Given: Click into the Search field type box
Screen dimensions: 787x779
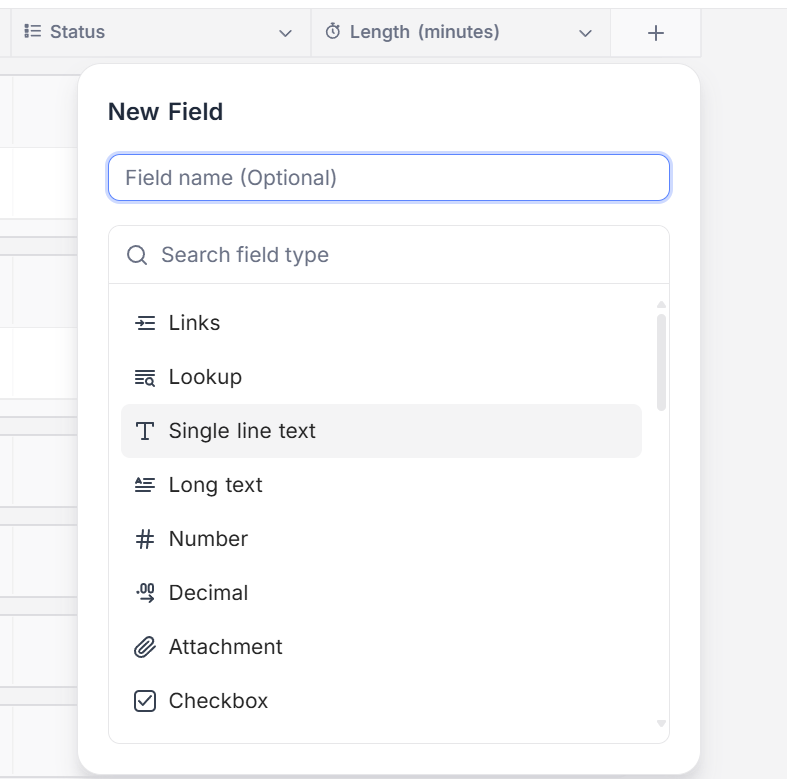Looking at the screenshot, I should pyautogui.click(x=400, y=255).
